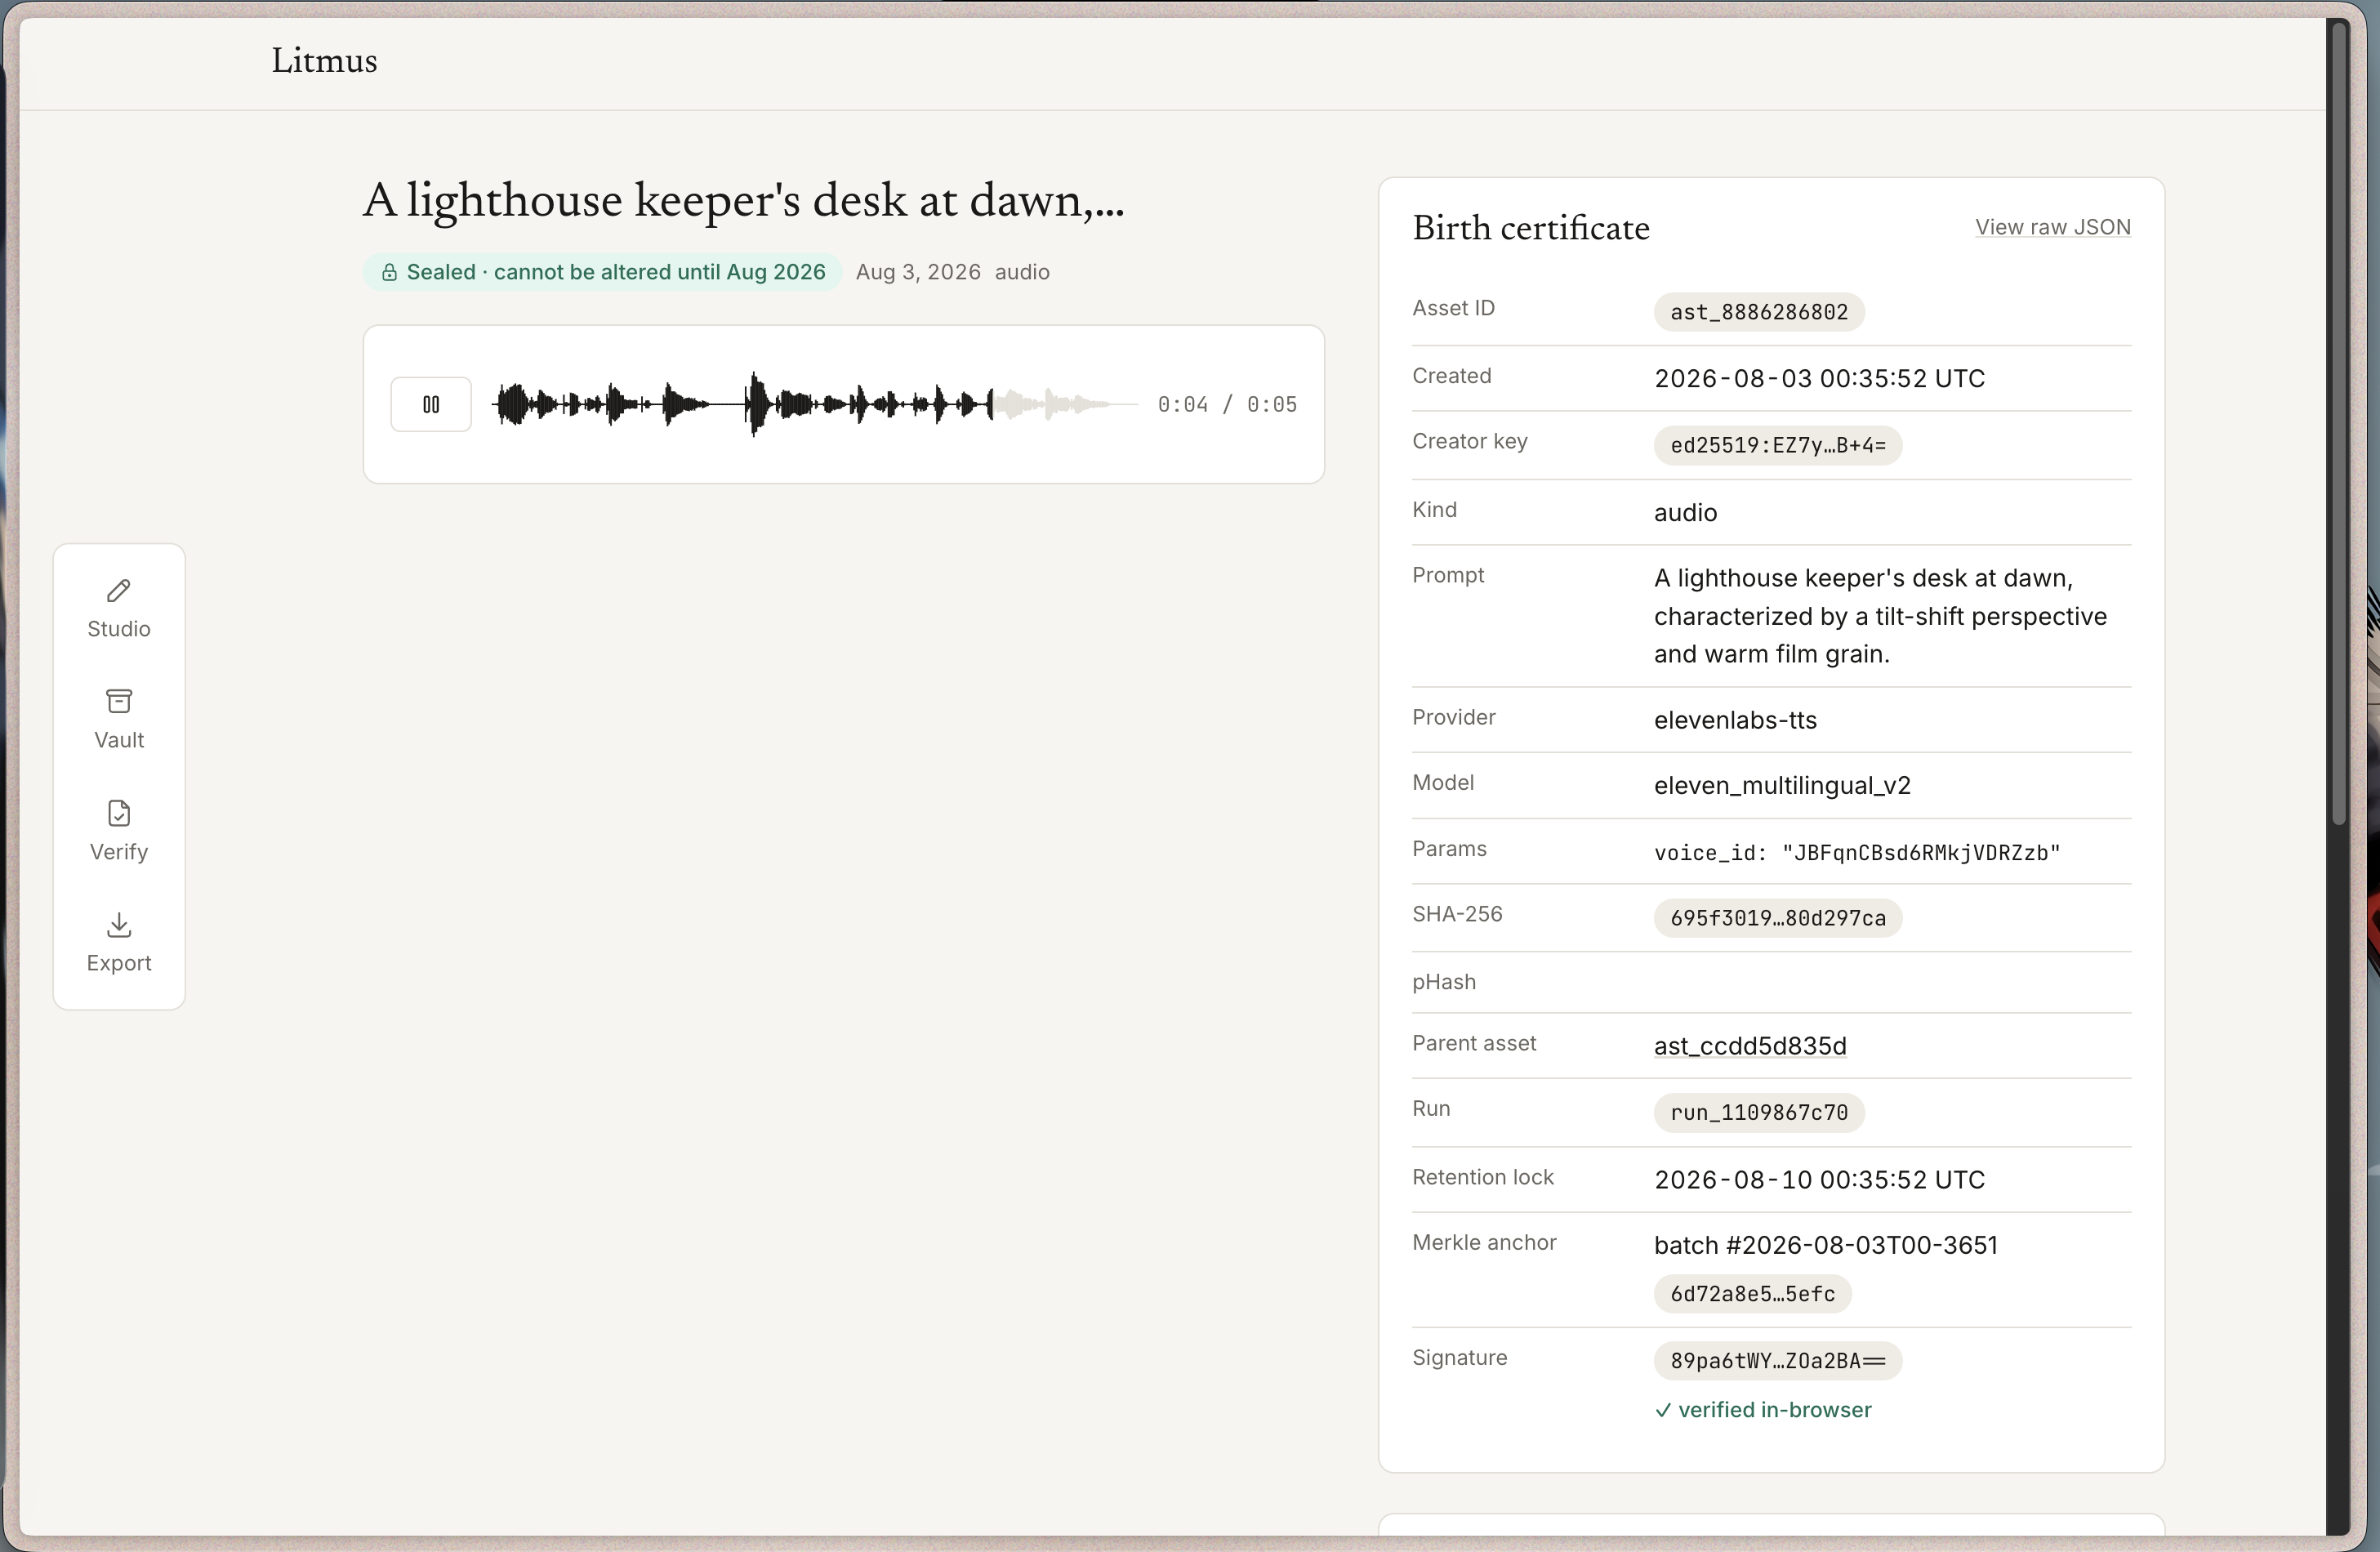Viewport: 2380px width, 1552px height.
Task: Select the Aug 3, 2026 date label
Action: click(x=918, y=272)
